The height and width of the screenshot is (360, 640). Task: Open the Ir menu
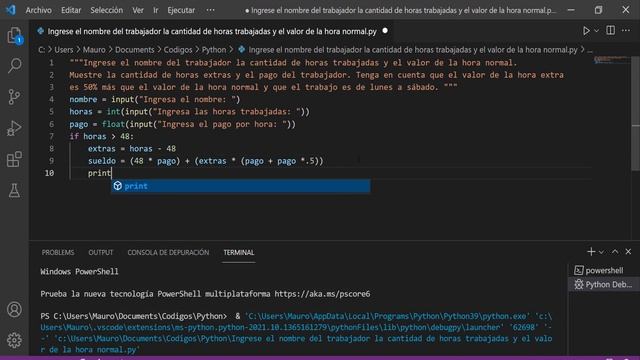click(x=156, y=10)
